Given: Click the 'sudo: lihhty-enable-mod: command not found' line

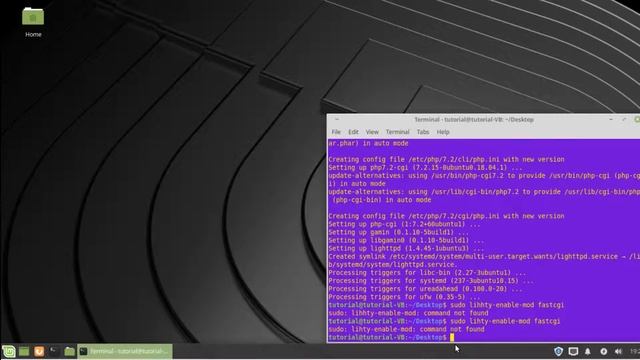Looking at the screenshot, I should (x=408, y=313).
